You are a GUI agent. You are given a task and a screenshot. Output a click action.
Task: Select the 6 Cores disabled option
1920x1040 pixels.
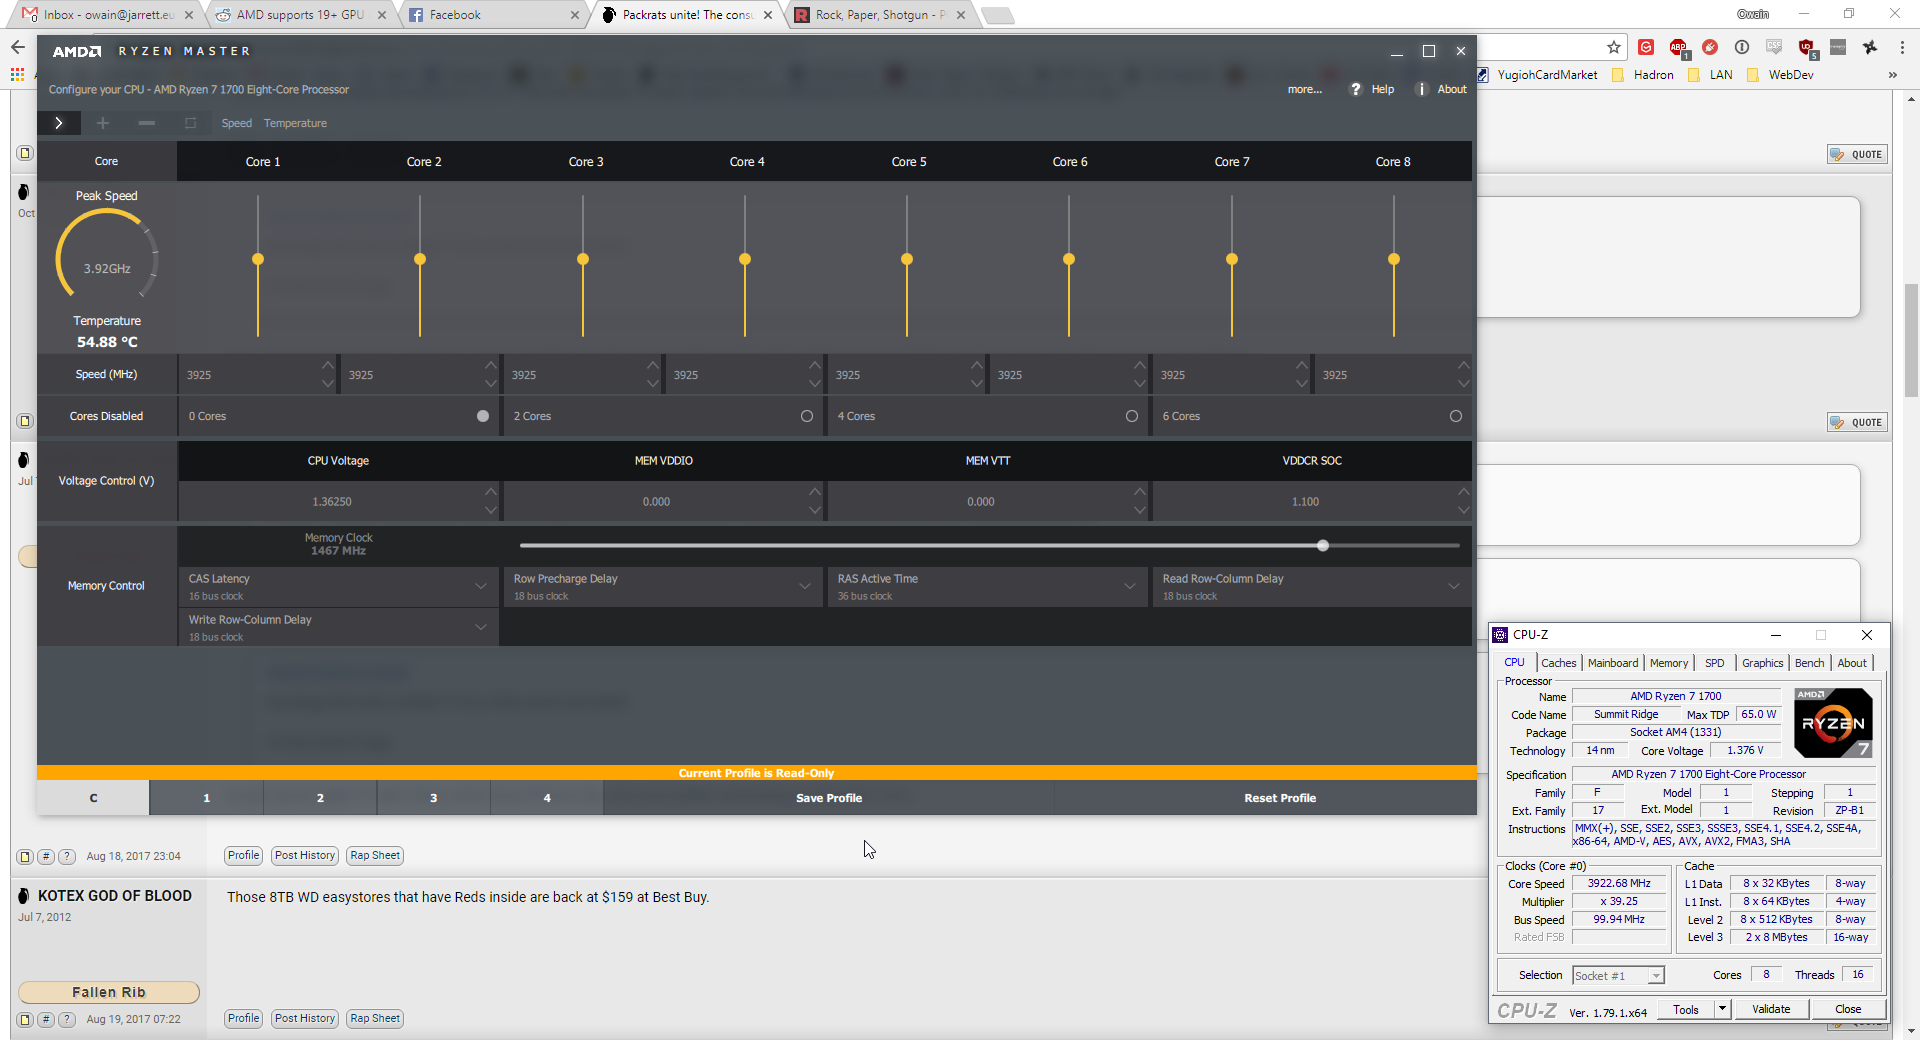pos(1456,416)
